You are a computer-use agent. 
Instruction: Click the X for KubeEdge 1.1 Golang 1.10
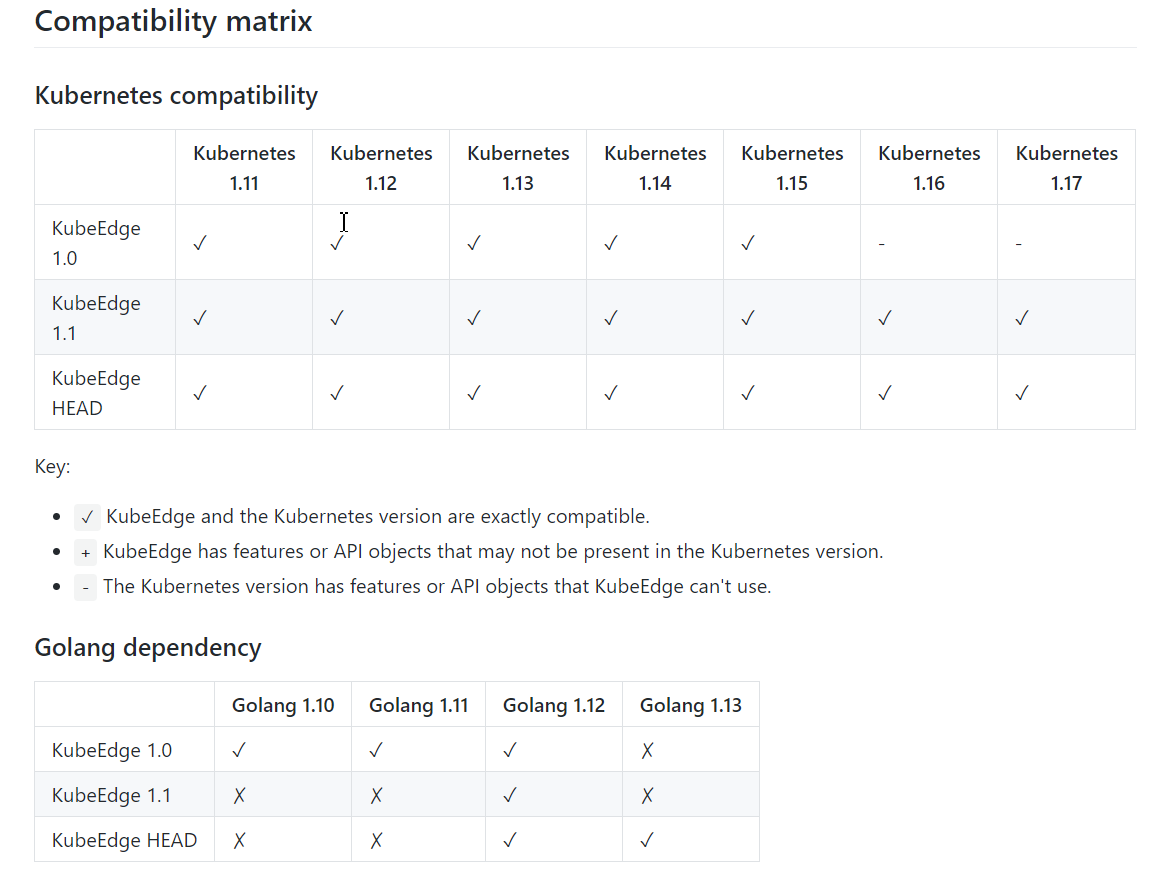point(239,796)
